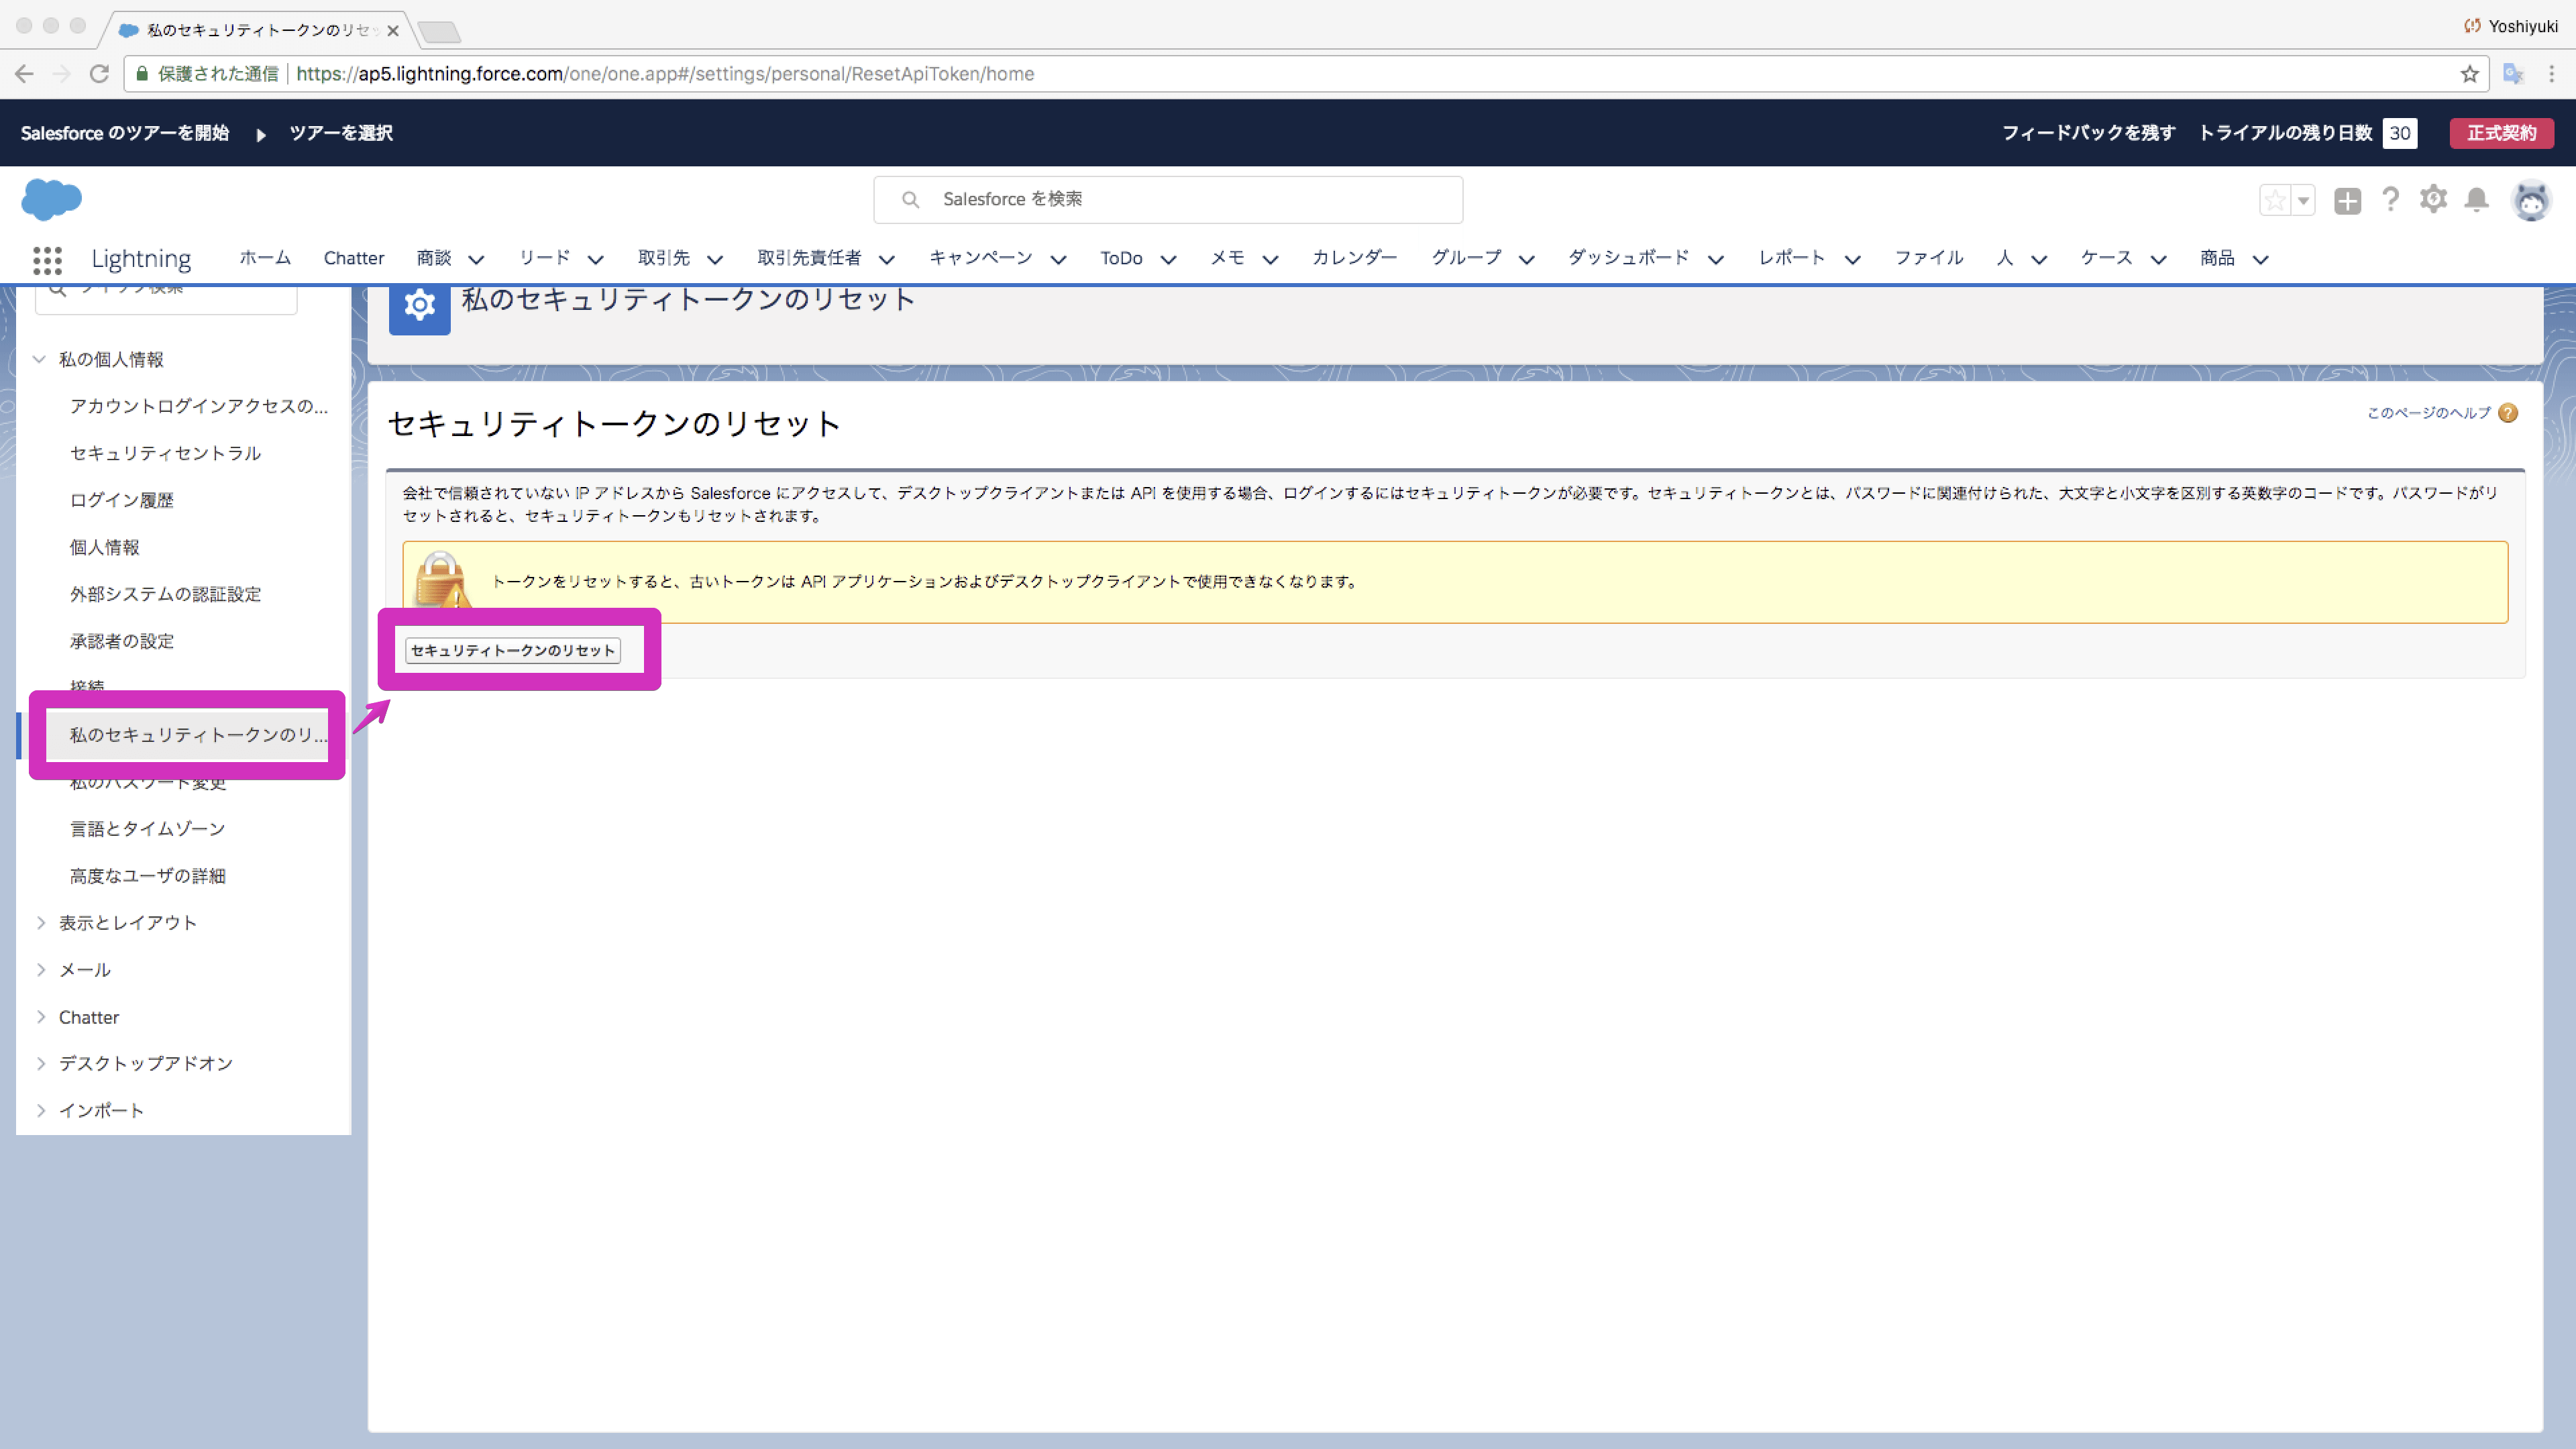Screen dimensions: 2576x1449
Task: Click the global actions plus icon
Action: click(x=2347, y=201)
